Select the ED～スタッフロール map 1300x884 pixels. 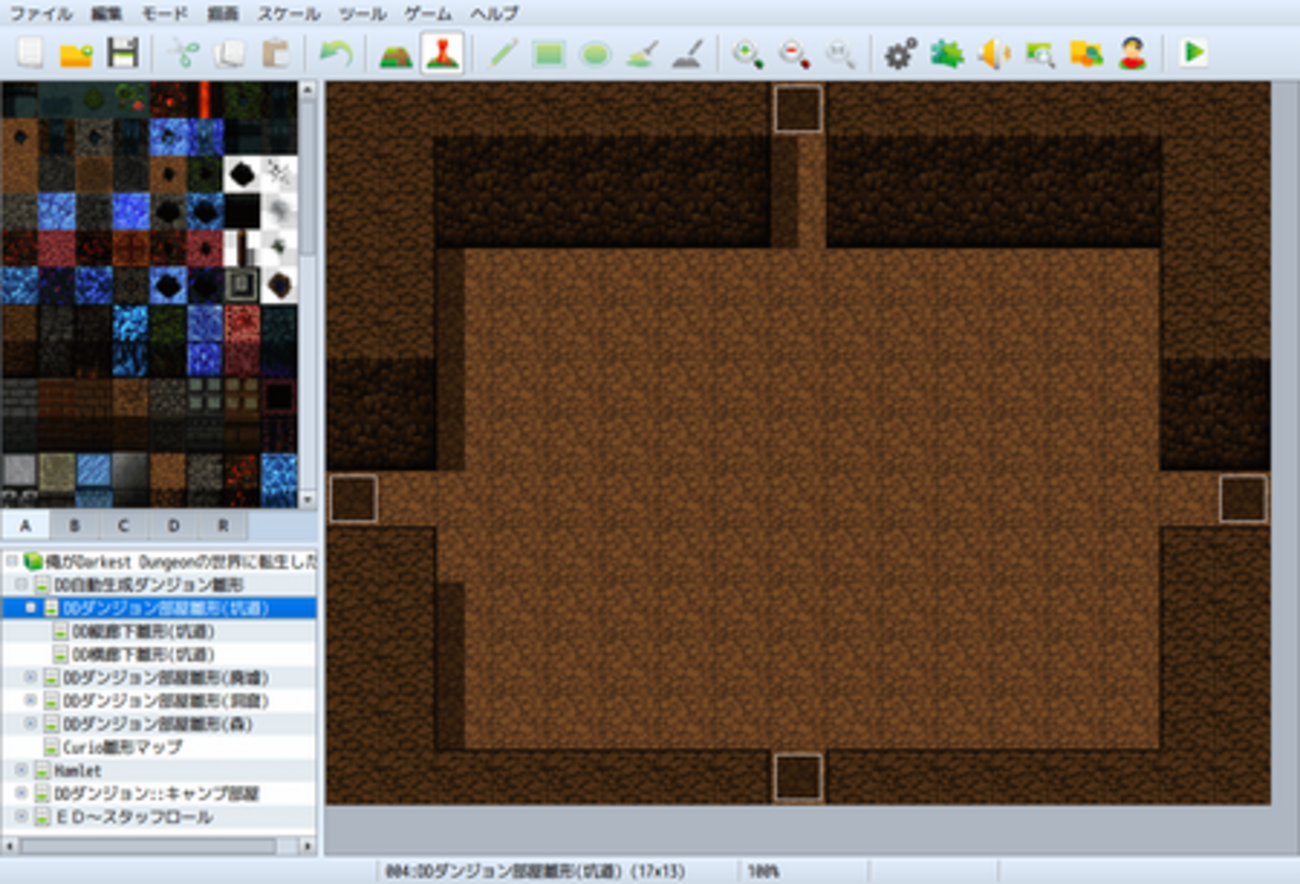pyautogui.click(x=132, y=817)
